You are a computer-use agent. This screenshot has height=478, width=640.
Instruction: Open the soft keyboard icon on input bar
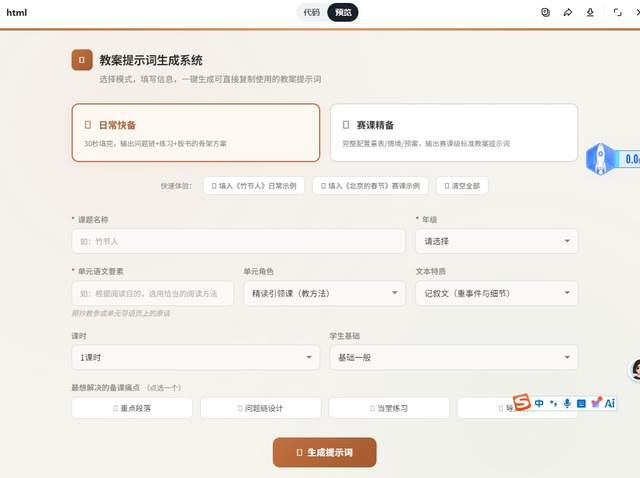point(581,403)
